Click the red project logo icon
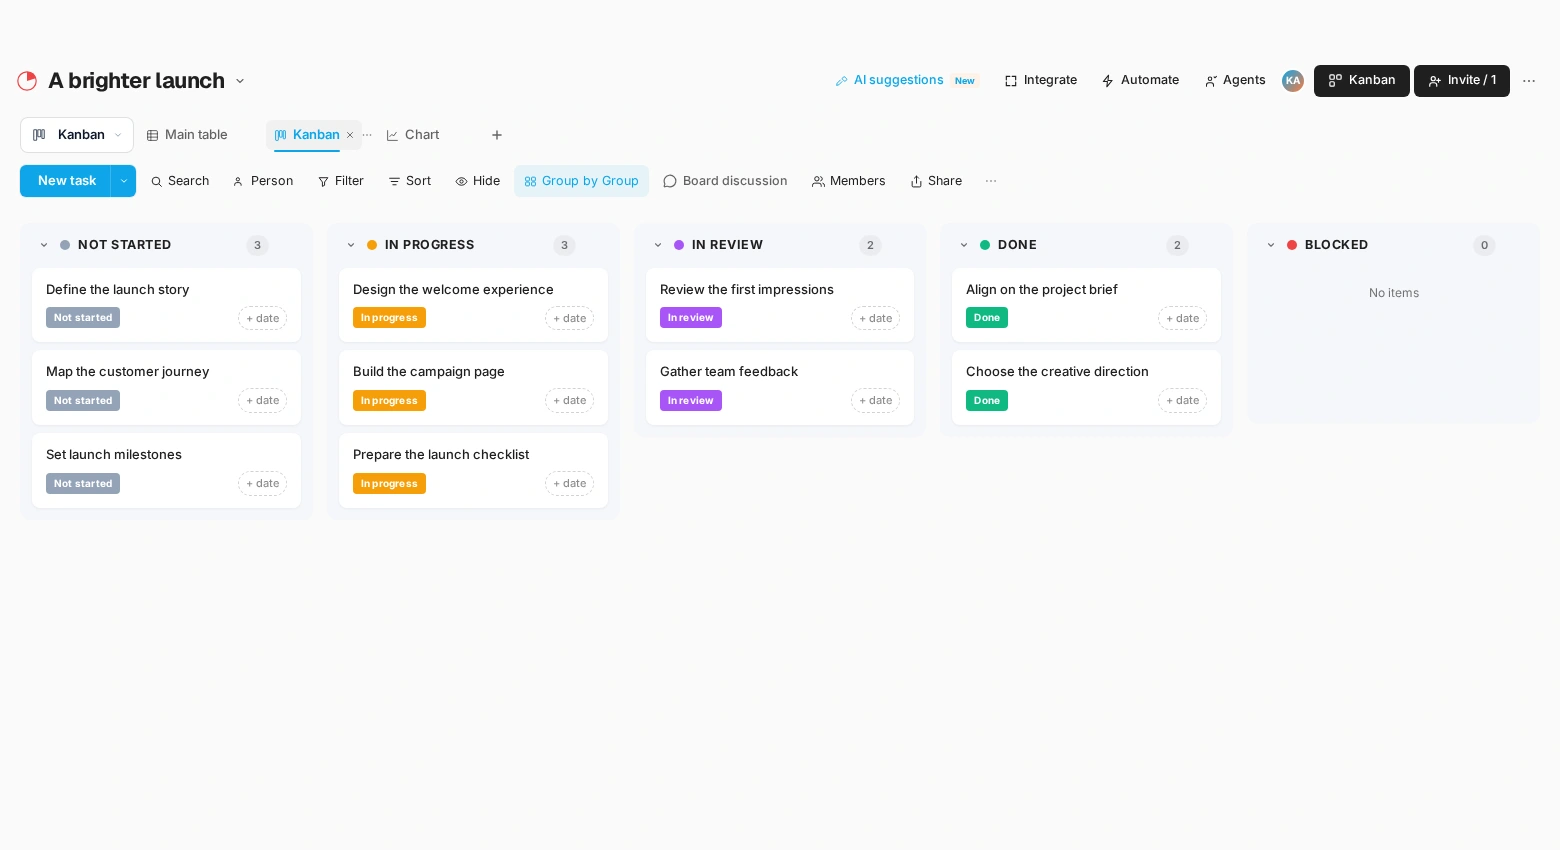The image size is (1560, 850). coord(27,81)
